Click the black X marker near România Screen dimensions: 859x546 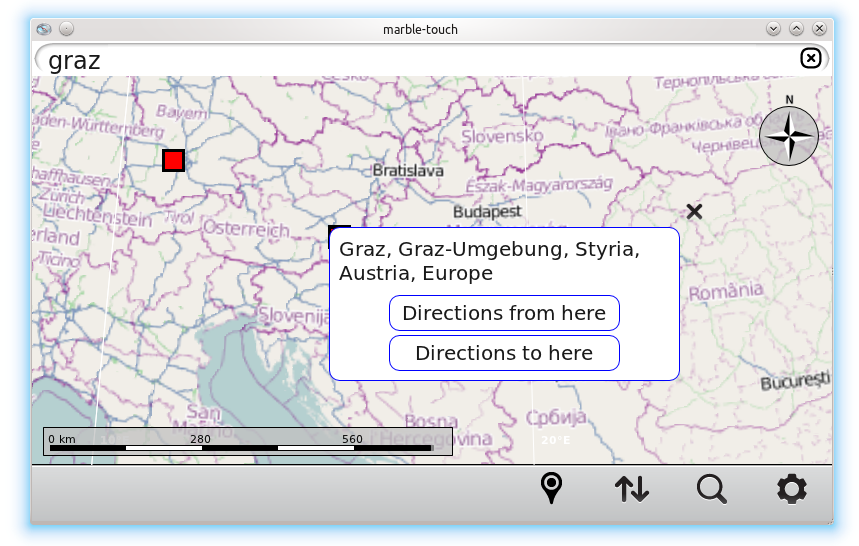[694, 211]
